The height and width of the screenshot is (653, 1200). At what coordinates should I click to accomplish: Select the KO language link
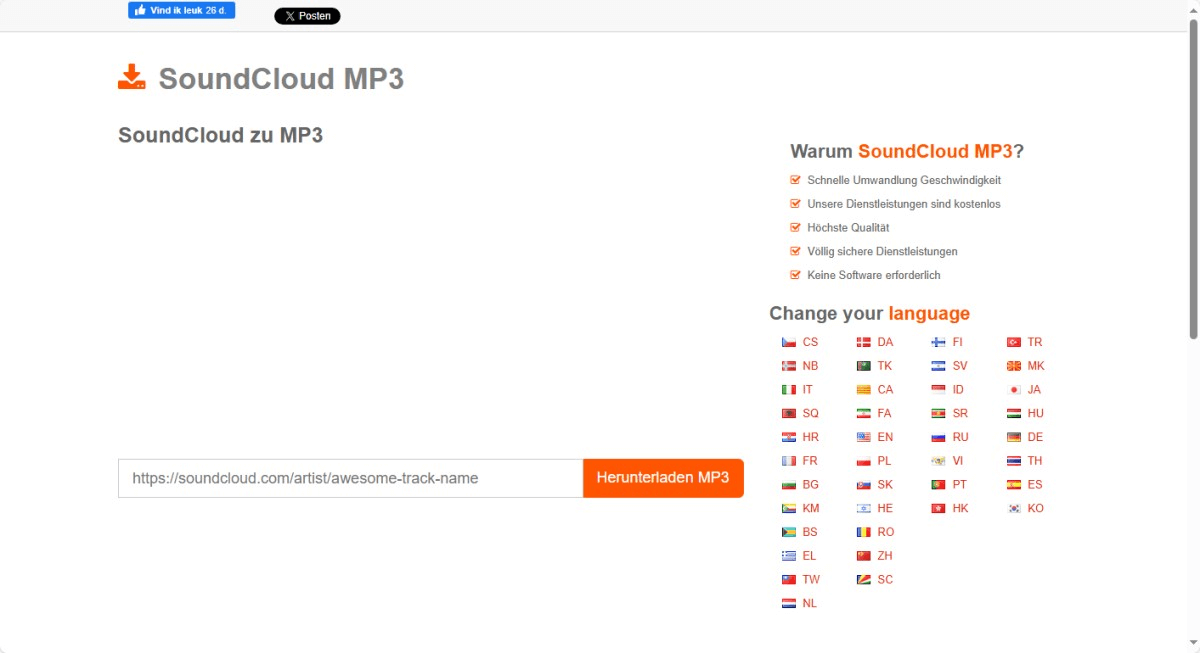pos(1035,508)
